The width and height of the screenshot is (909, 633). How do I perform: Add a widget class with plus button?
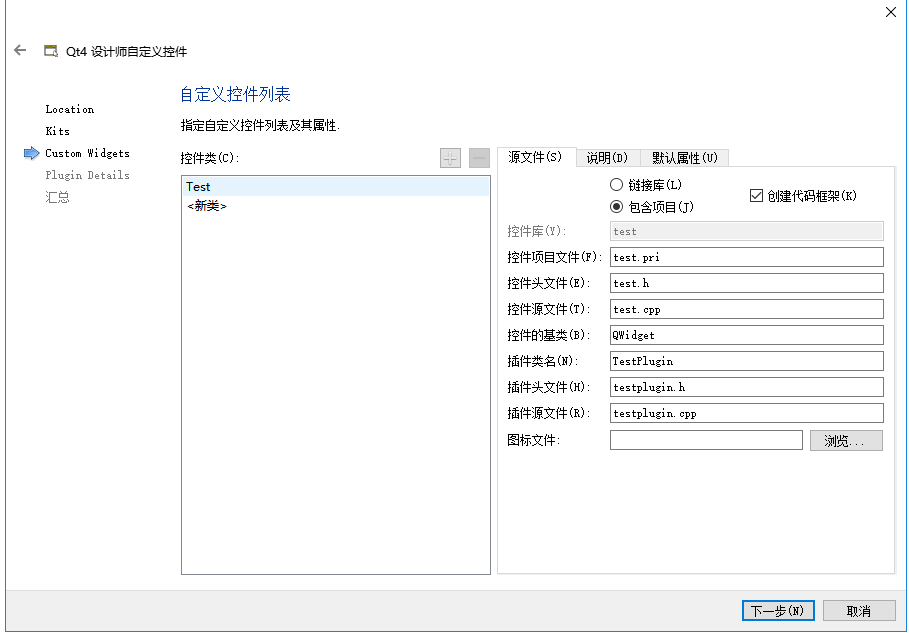coord(450,158)
